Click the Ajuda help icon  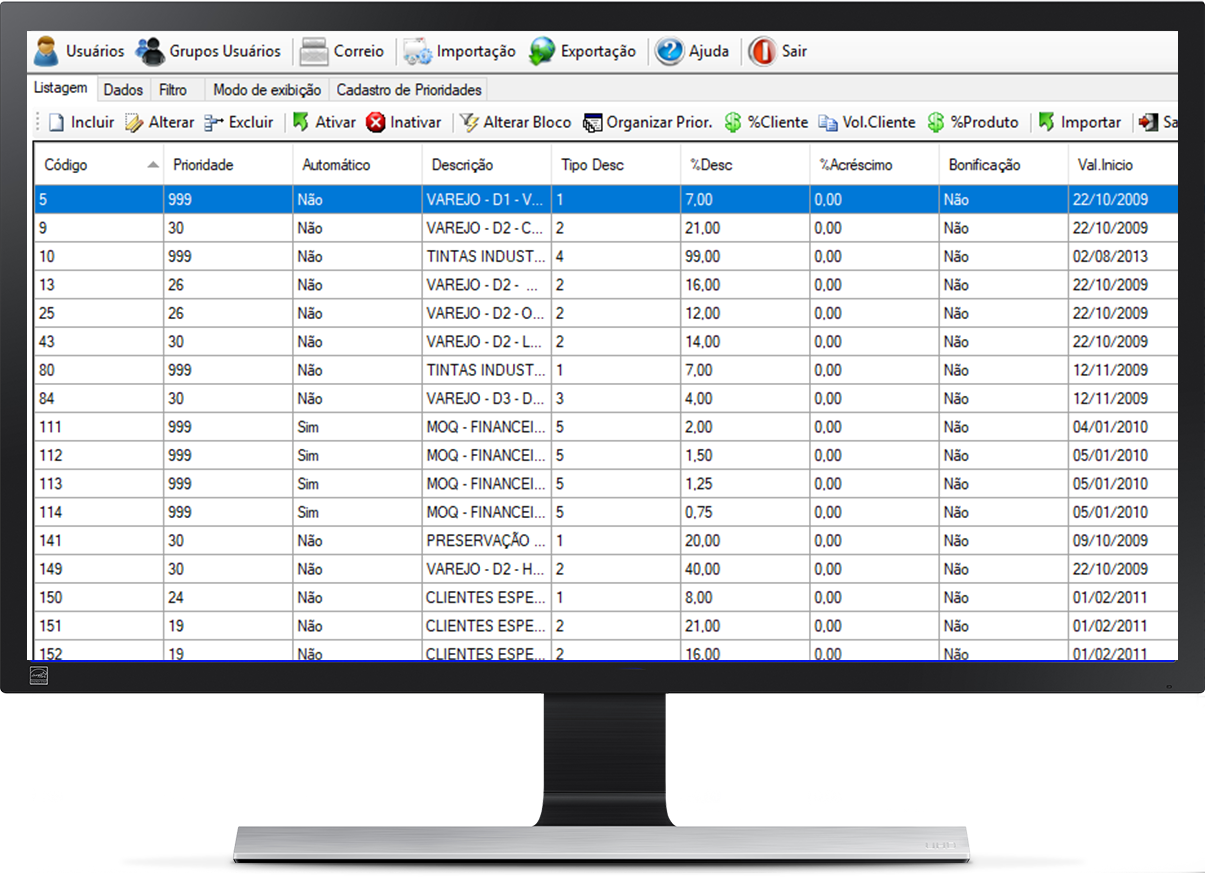[x=669, y=51]
